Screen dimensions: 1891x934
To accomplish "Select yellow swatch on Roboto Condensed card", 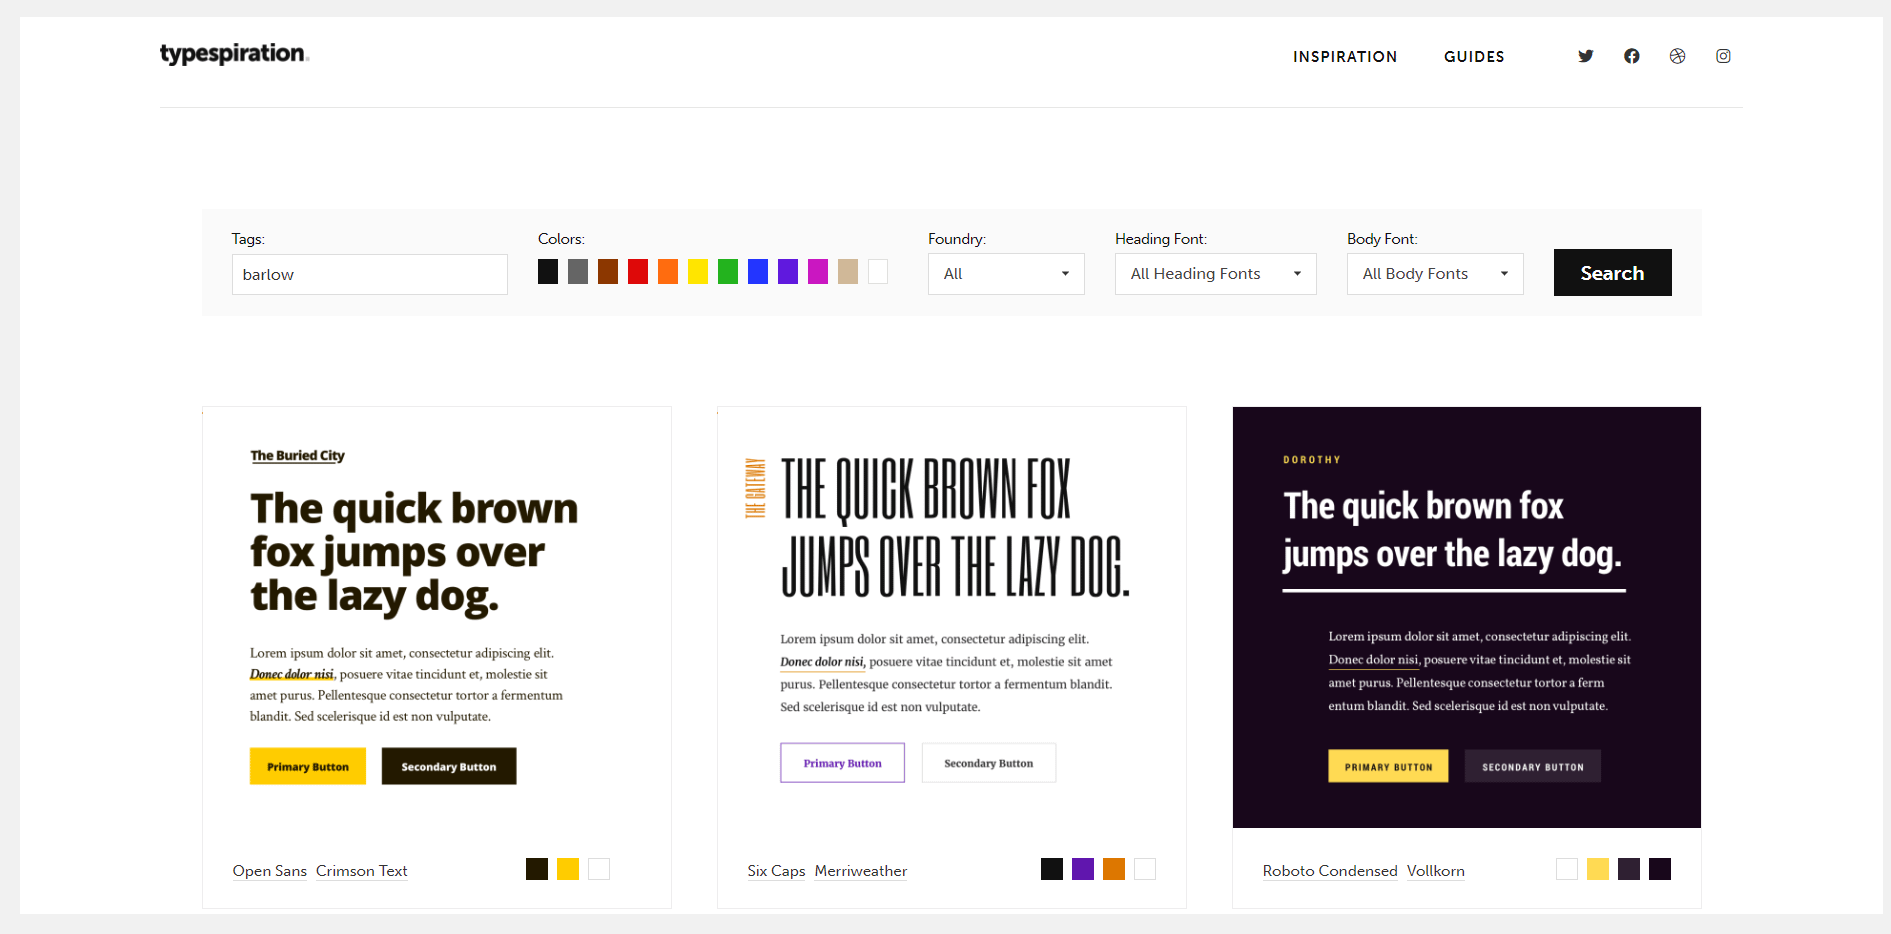I will [x=1598, y=869].
